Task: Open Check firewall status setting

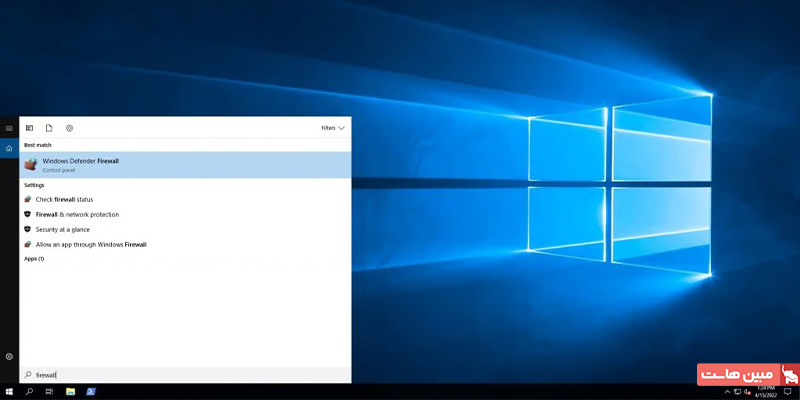Action: tap(185, 199)
